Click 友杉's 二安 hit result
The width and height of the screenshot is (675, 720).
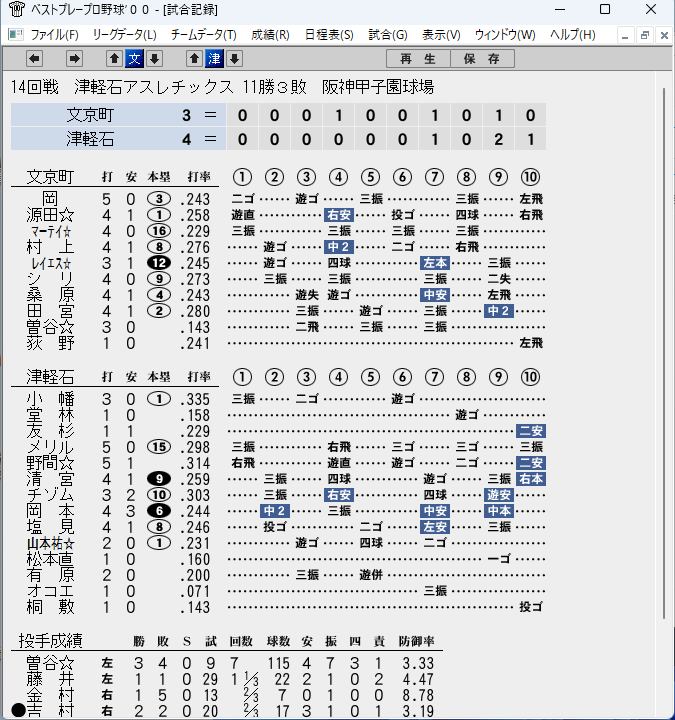pyautogui.click(x=531, y=431)
